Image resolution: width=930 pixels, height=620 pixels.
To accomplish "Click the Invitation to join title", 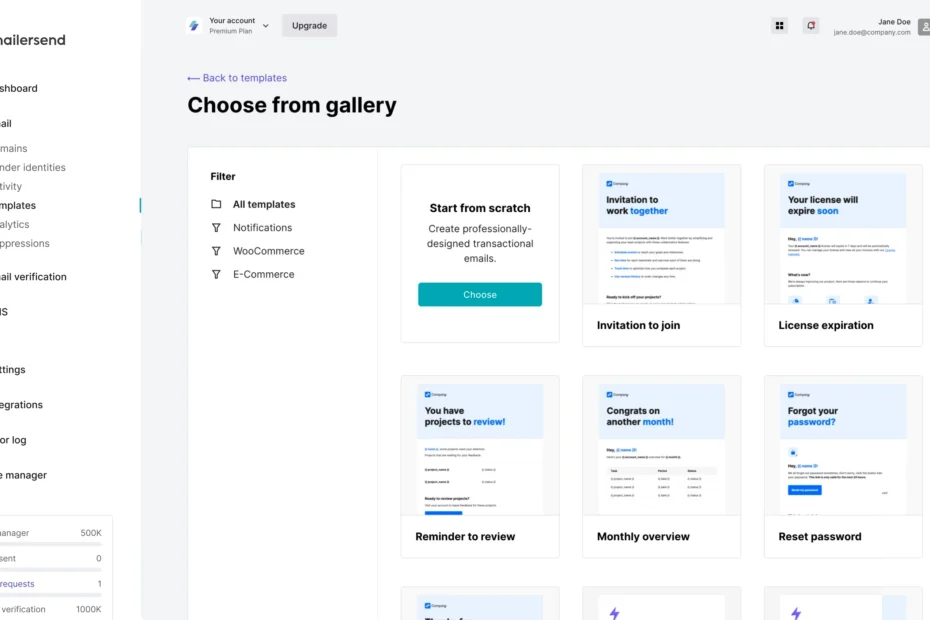I will (638, 325).
